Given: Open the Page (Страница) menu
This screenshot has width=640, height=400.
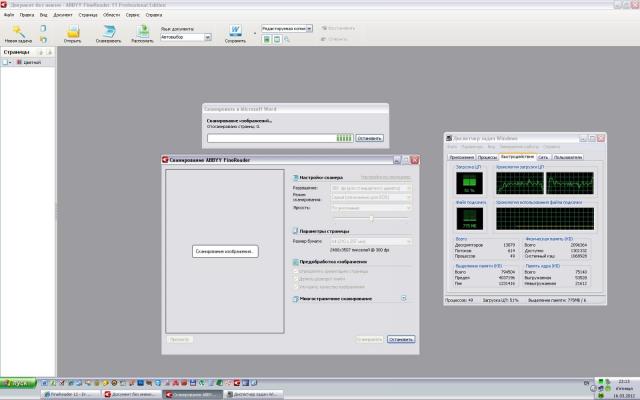Looking at the screenshot, I should coord(88,15).
